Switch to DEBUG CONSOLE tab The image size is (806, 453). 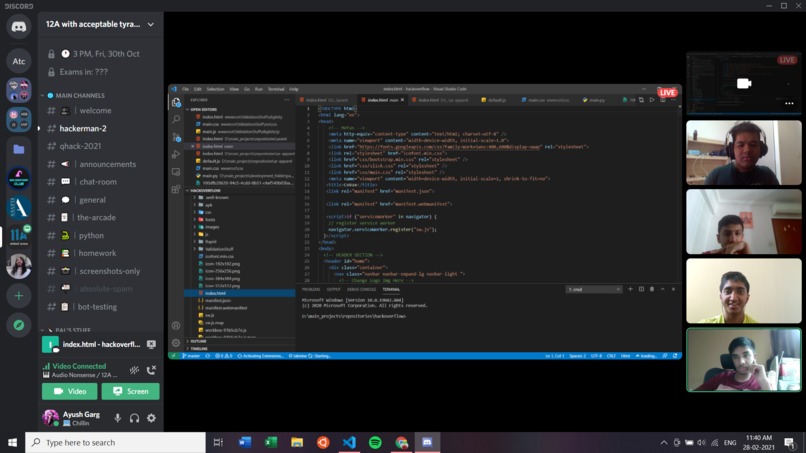coord(361,289)
